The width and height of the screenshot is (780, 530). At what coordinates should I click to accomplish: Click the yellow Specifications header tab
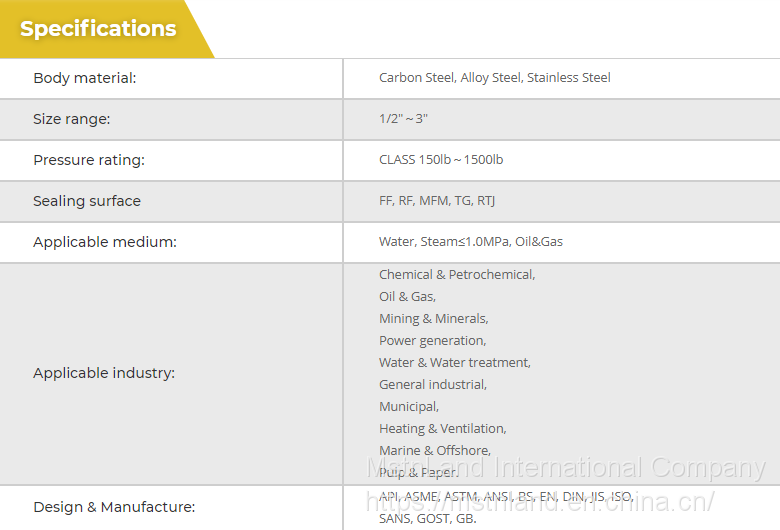coord(98,29)
